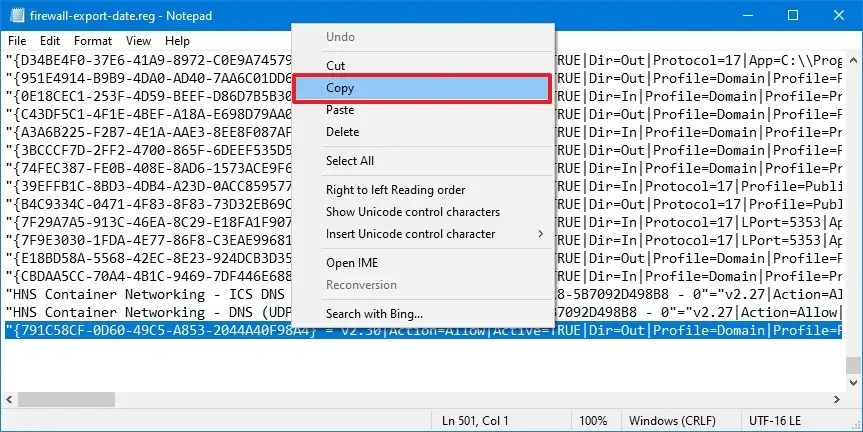Choose Delete from the context menu
The height and width of the screenshot is (432, 863).
[423, 132]
